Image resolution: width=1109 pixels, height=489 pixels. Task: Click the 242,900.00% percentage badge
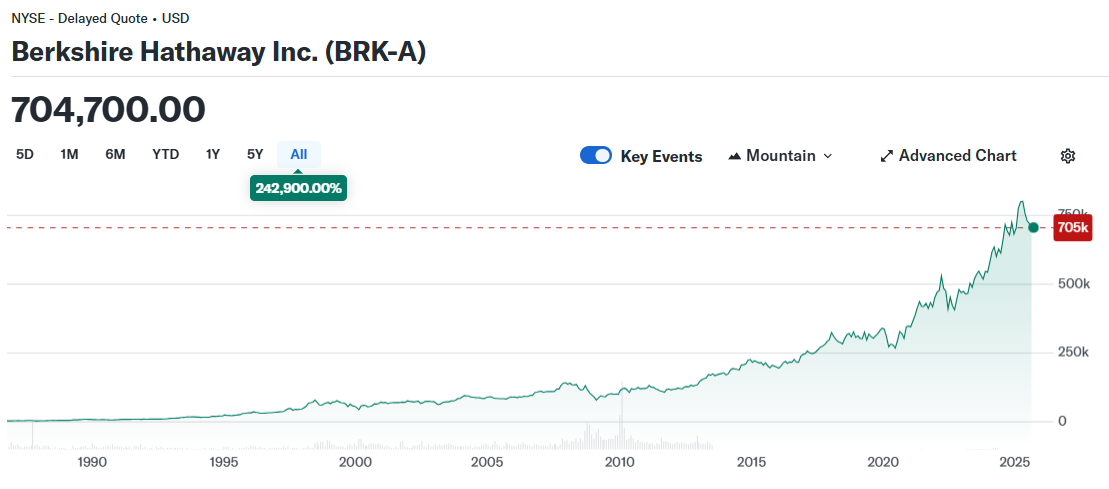click(x=298, y=188)
